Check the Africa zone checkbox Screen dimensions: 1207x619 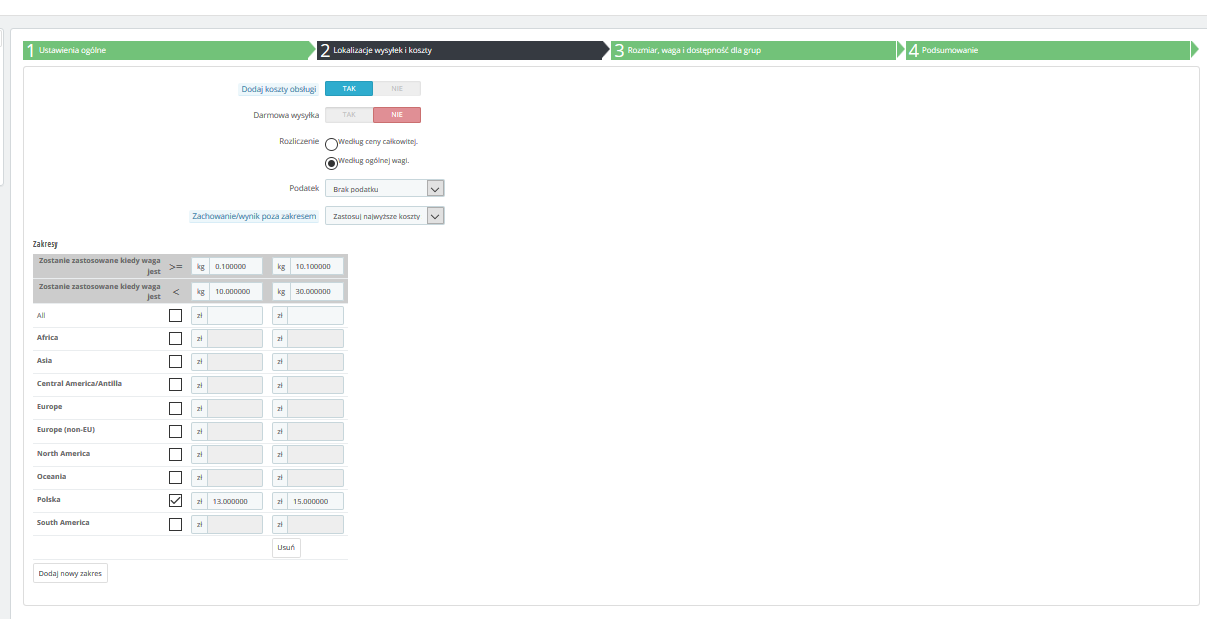pyautogui.click(x=176, y=338)
